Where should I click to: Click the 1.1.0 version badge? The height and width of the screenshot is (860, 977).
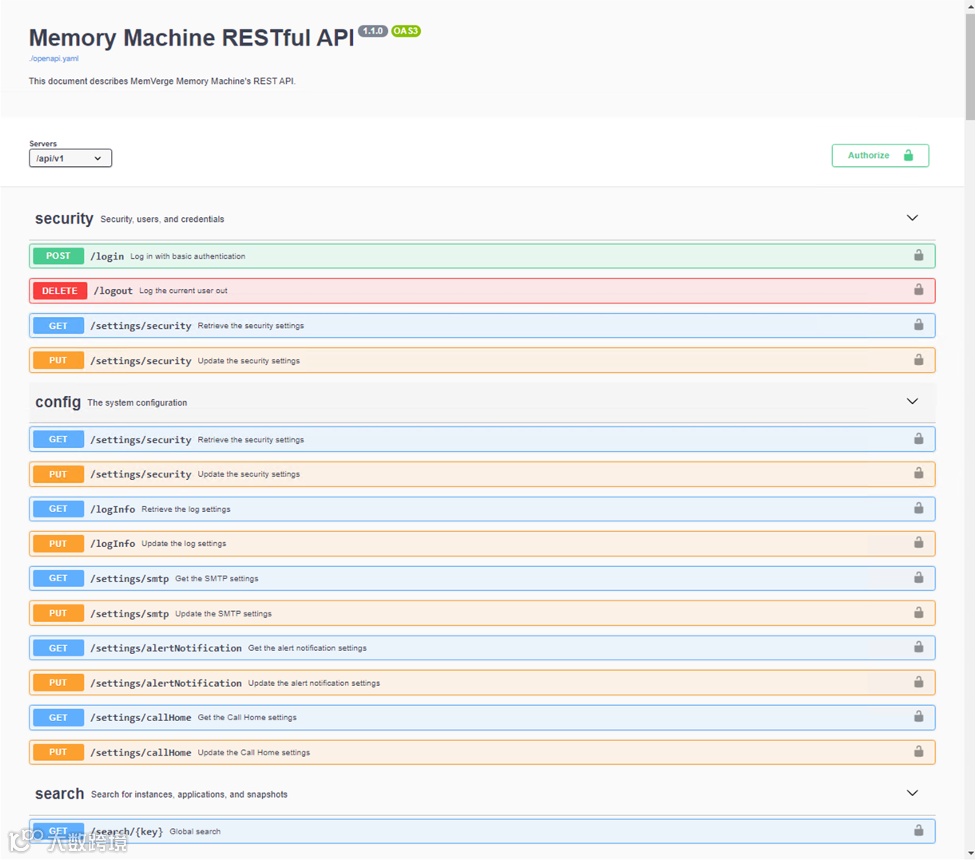(x=373, y=31)
